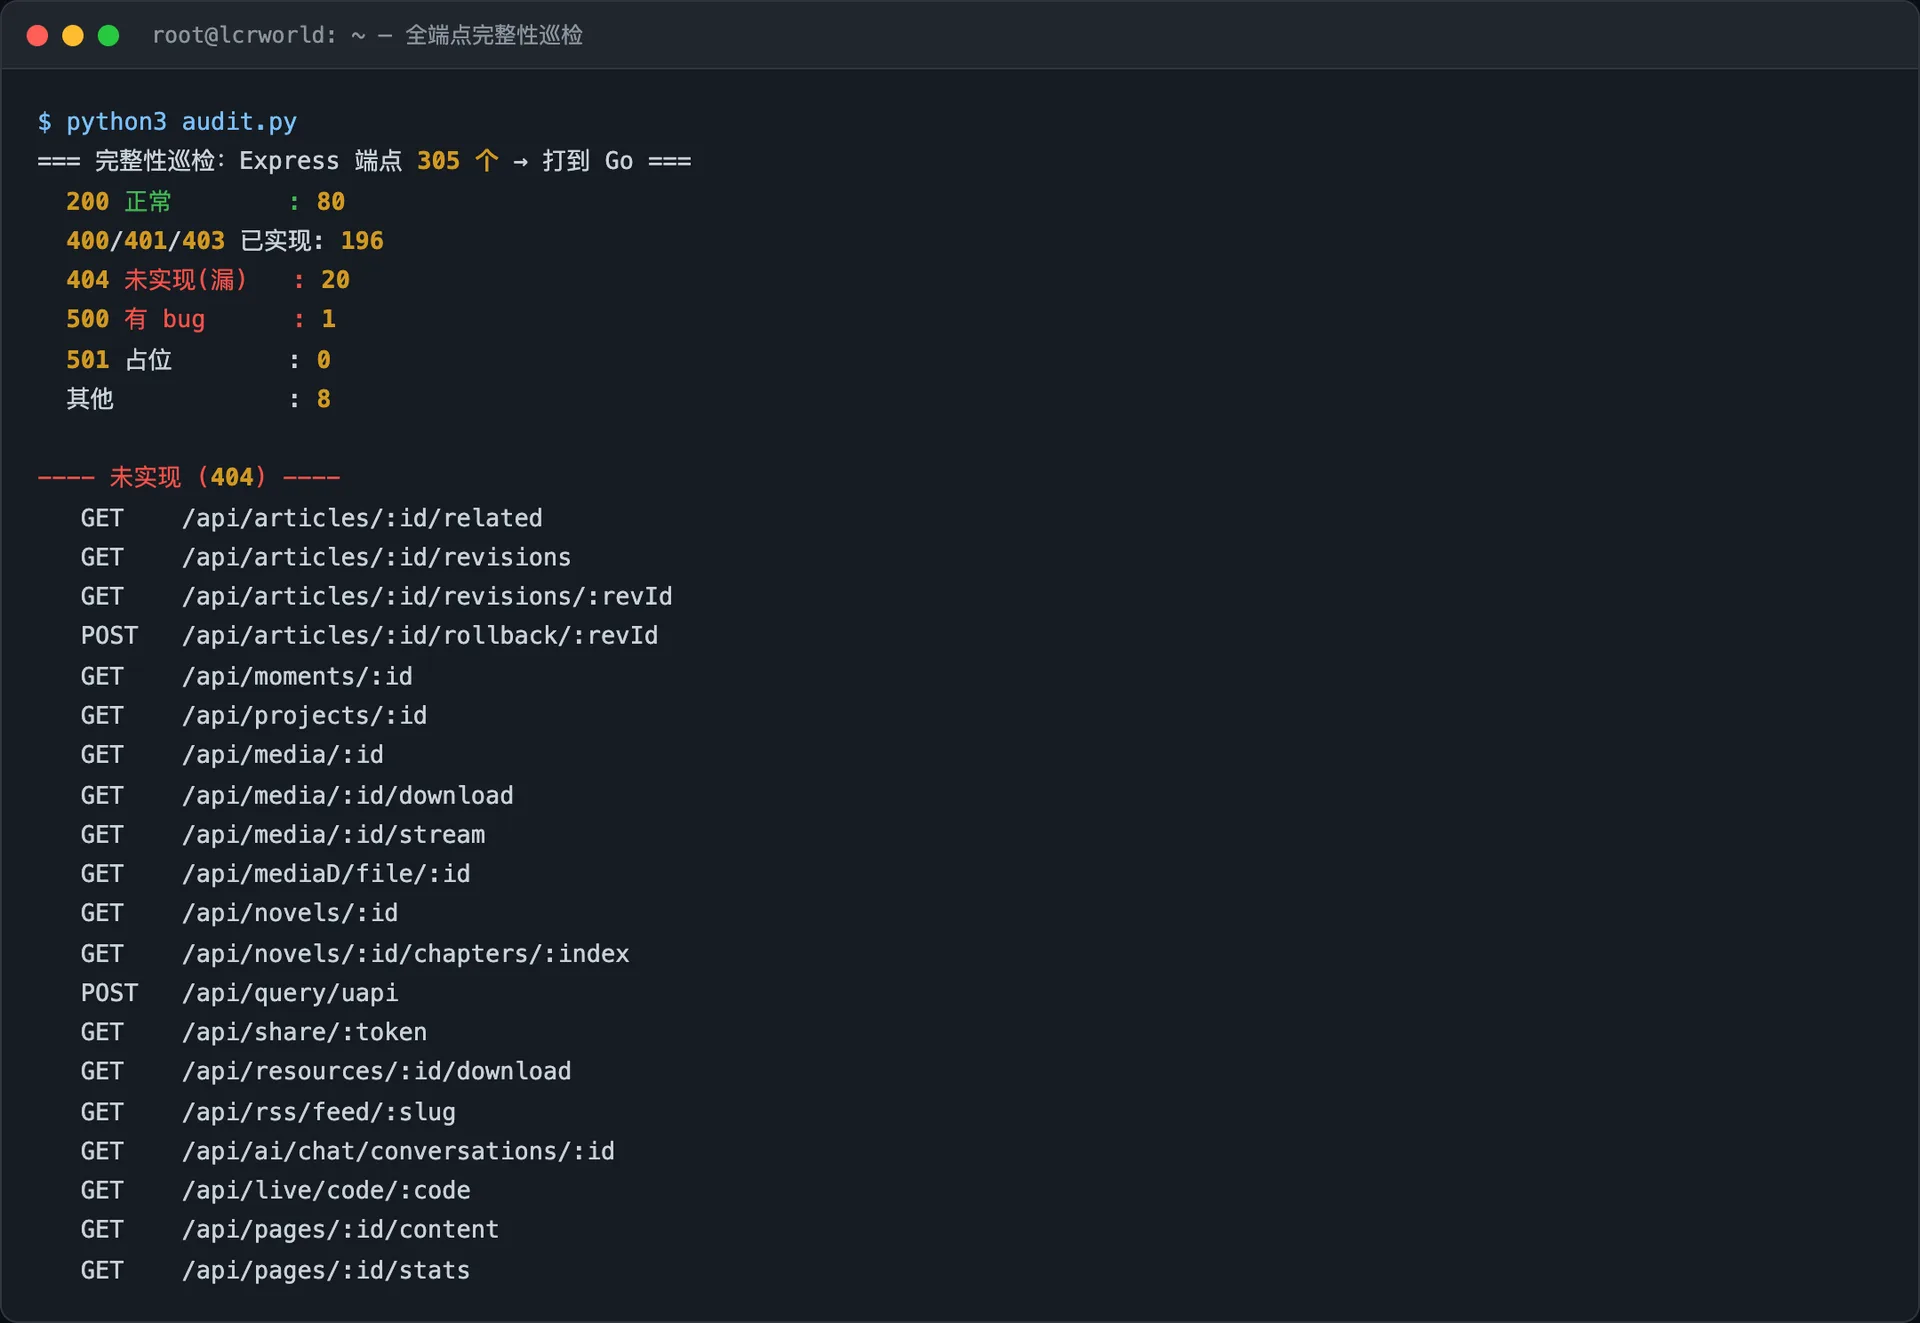Screen dimensions: 1920x1323
Task: Click '/api/projects/:id' path
Action: [x=304, y=715]
